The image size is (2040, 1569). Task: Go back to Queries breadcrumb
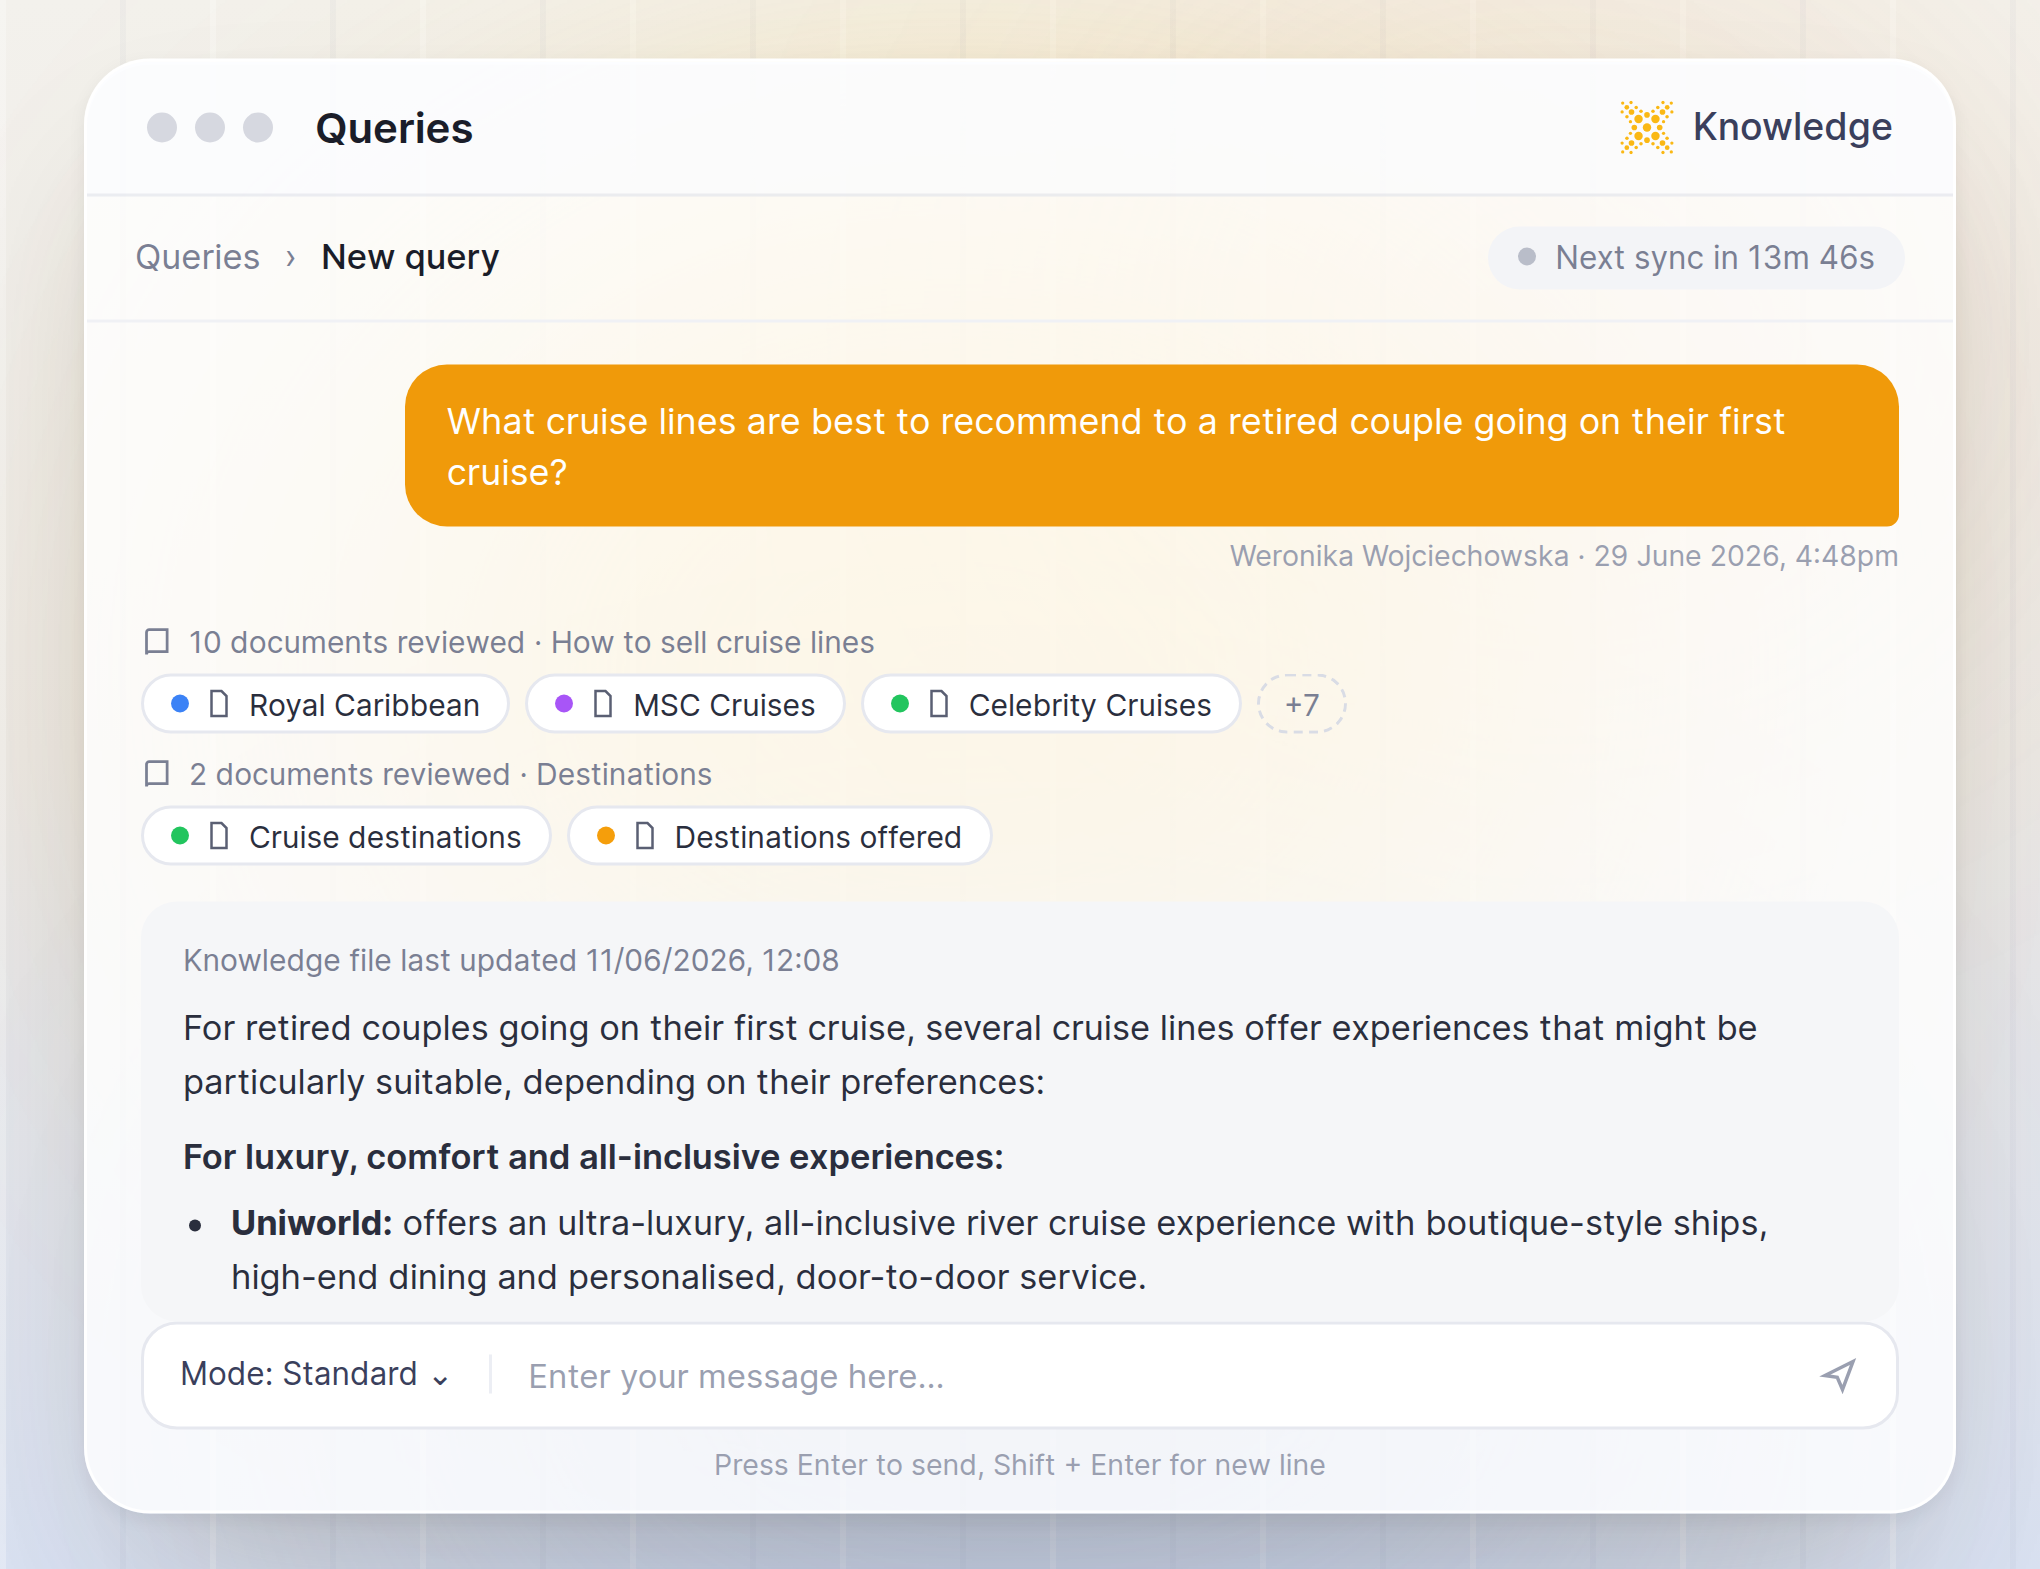pos(198,257)
